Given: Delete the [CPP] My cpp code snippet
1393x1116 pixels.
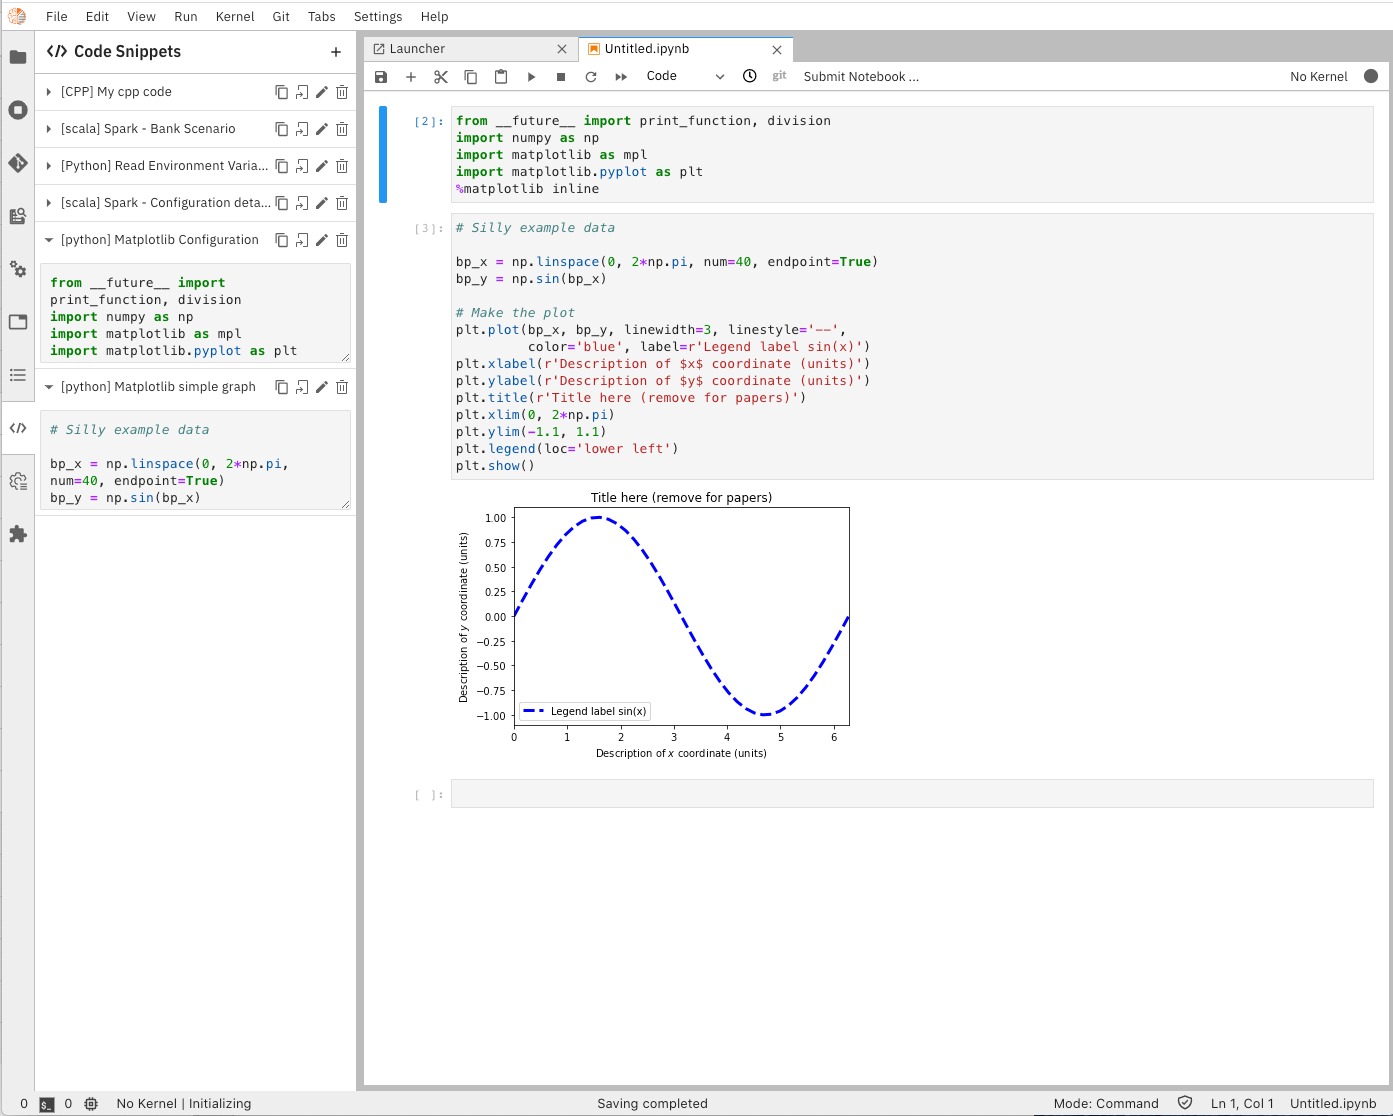Looking at the screenshot, I should (342, 92).
